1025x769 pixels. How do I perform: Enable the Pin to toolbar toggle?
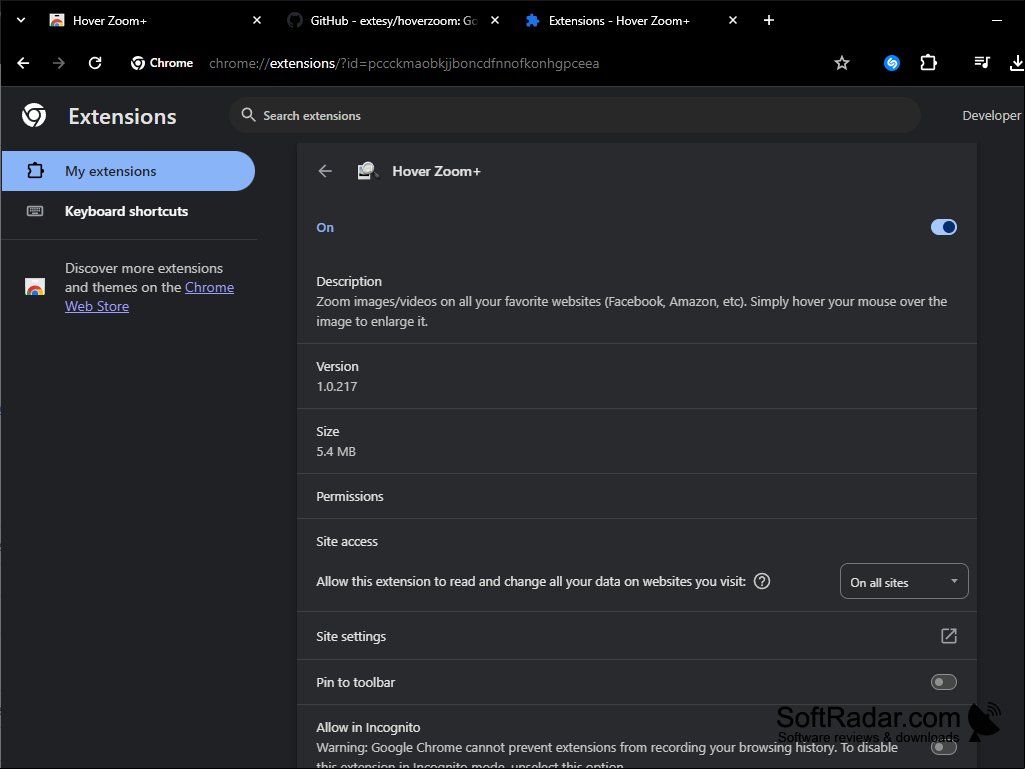pyautogui.click(x=943, y=682)
